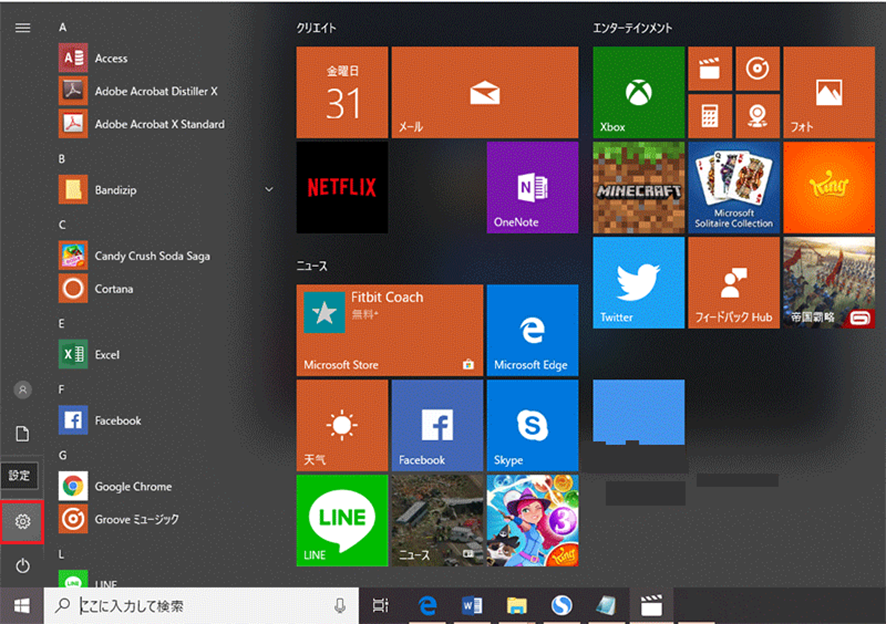Open Settings gear icon in sidebar

22,521
